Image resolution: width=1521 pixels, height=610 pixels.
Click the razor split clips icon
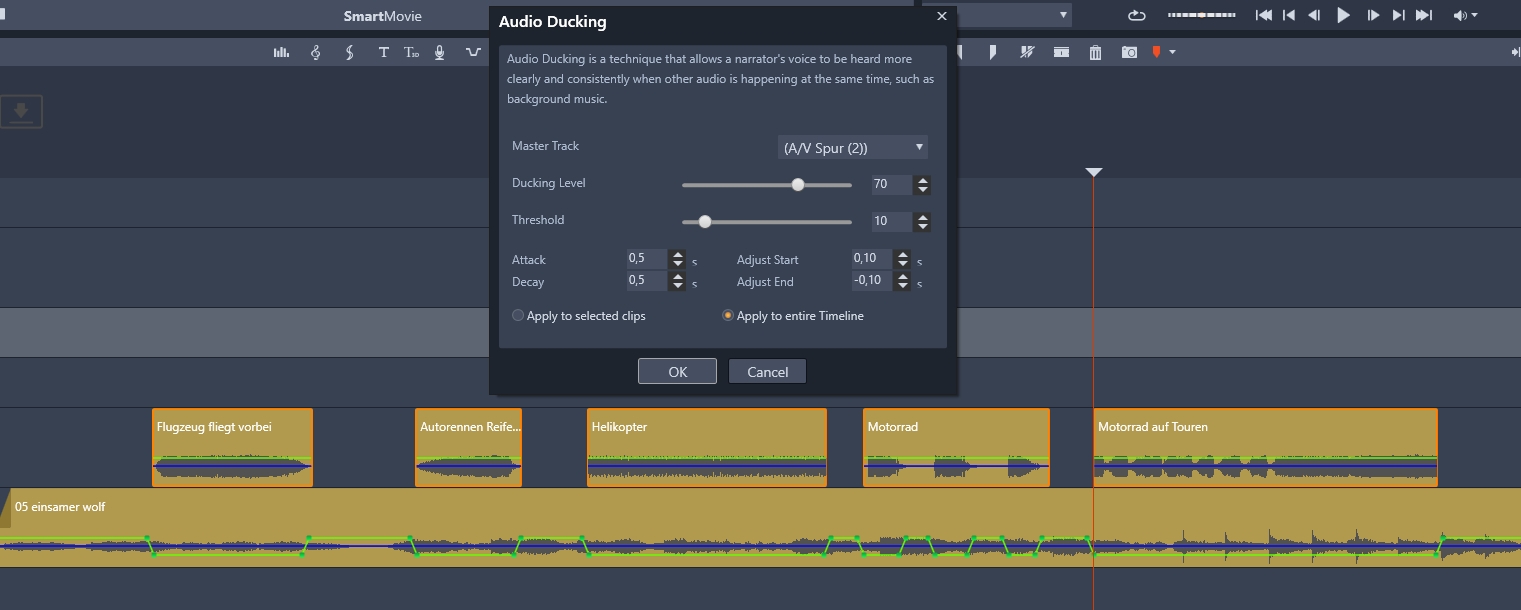tap(1027, 52)
